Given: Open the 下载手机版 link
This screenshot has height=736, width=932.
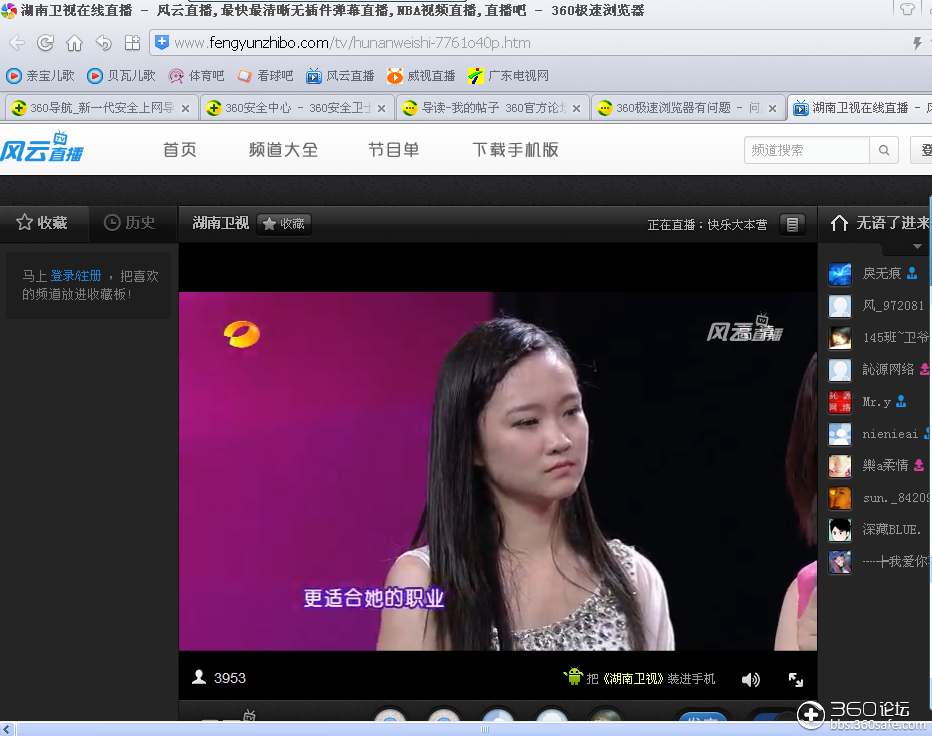Looking at the screenshot, I should click(x=515, y=149).
